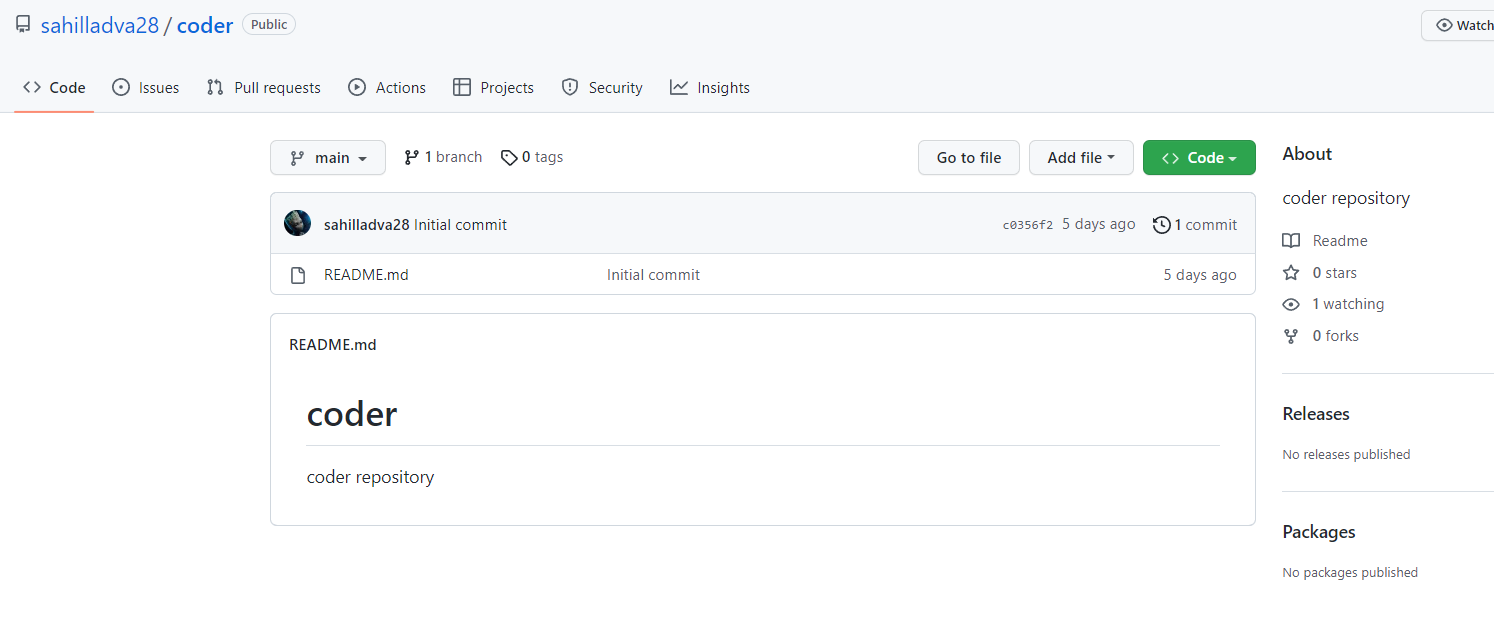Image resolution: width=1494 pixels, height=619 pixels.
Task: Open the Initial commit message in header row
Action: 461,225
